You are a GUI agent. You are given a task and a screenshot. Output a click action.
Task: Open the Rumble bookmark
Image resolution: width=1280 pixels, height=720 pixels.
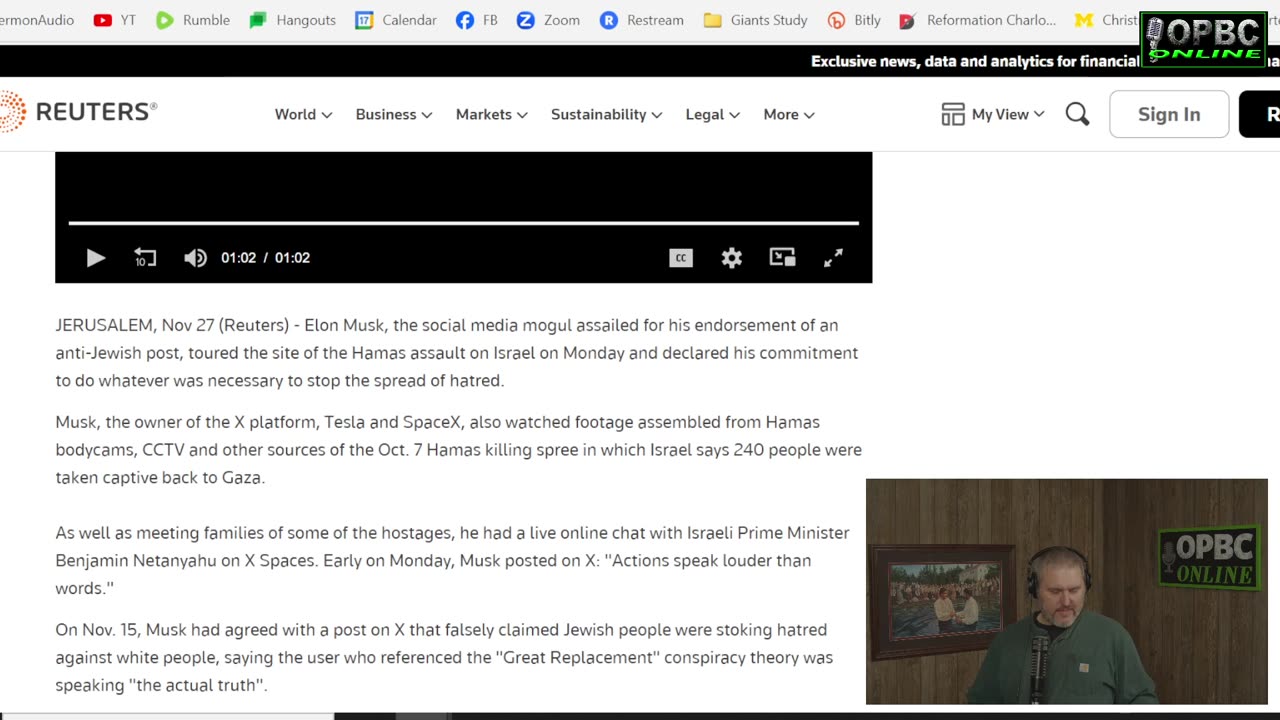pyautogui.click(x=193, y=20)
